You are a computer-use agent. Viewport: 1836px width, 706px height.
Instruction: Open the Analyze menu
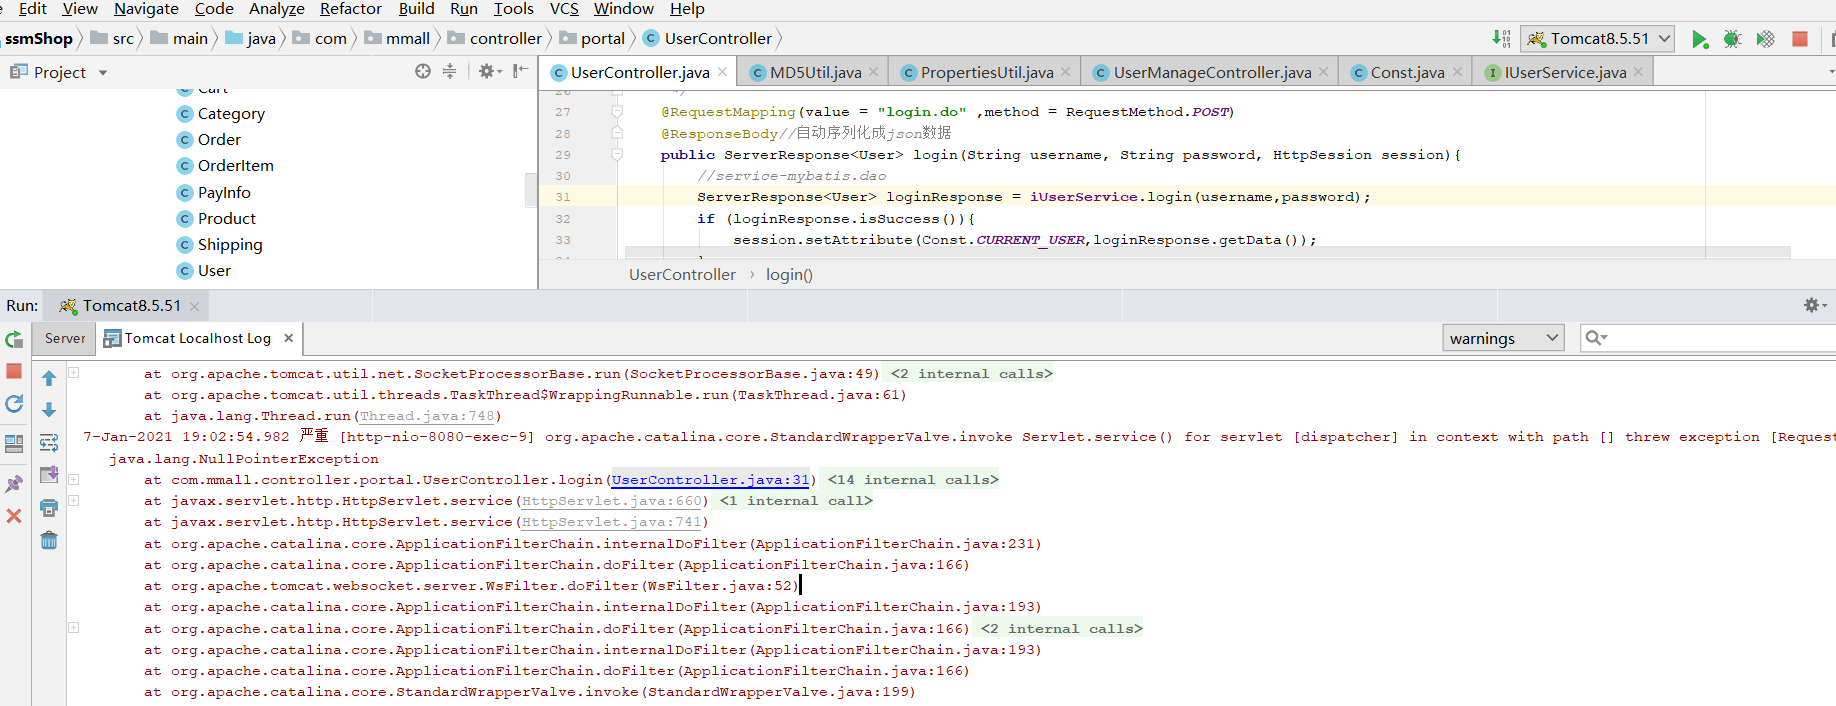[x=276, y=9]
